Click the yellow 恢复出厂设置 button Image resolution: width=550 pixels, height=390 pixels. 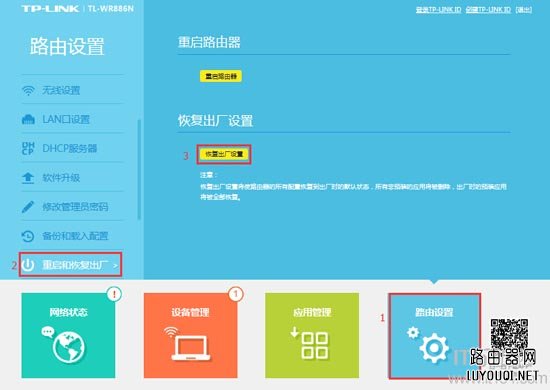click(224, 154)
